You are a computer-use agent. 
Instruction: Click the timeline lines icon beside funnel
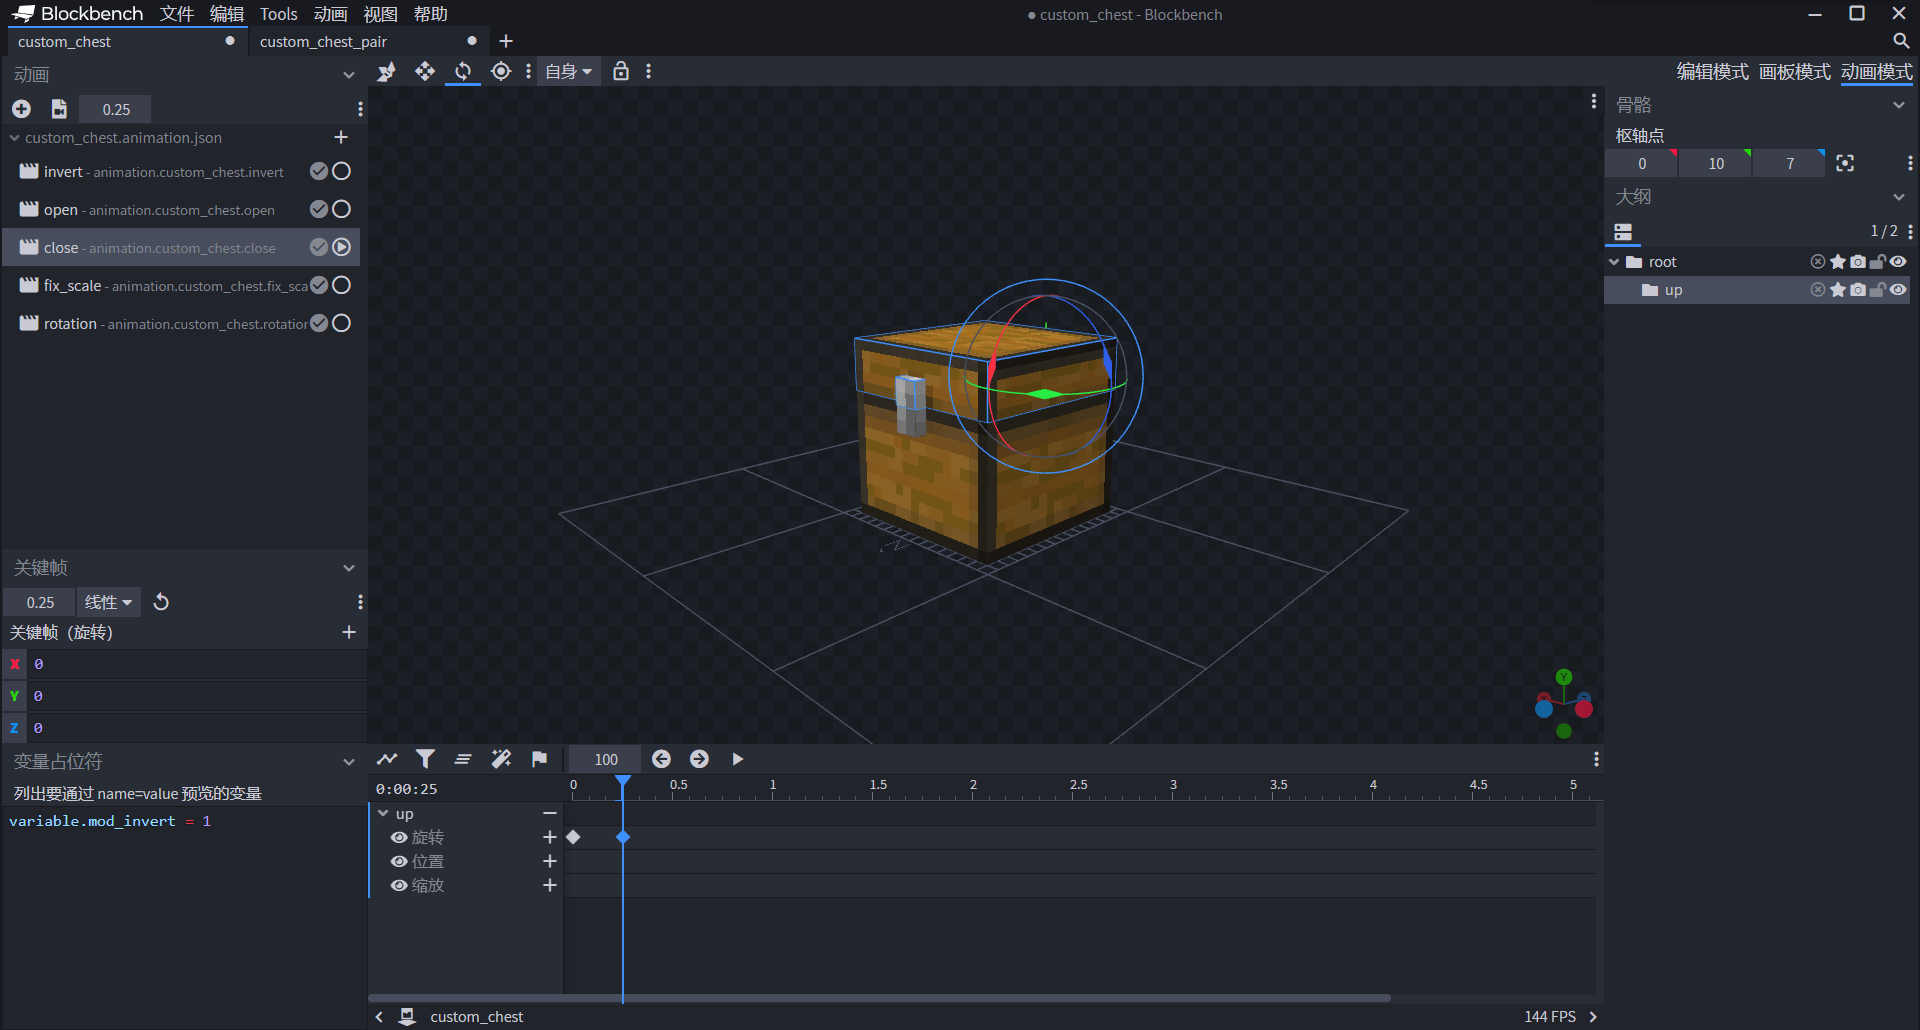coord(463,759)
